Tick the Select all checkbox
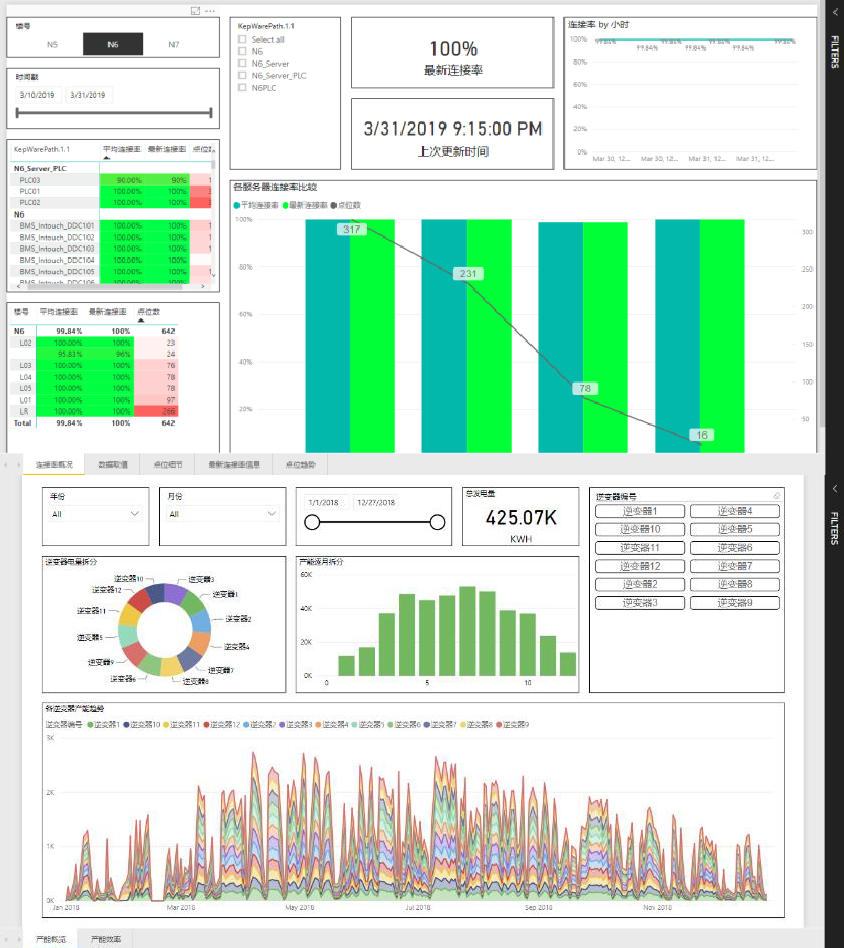Image resolution: width=844 pixels, height=948 pixels. click(242, 39)
